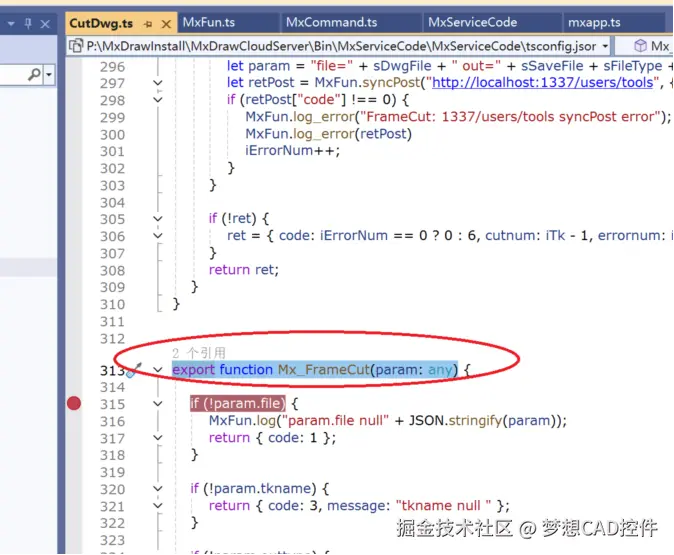This screenshot has height=555, width=674.
Task: Collapse the block at line 306
Action: (x=158, y=236)
